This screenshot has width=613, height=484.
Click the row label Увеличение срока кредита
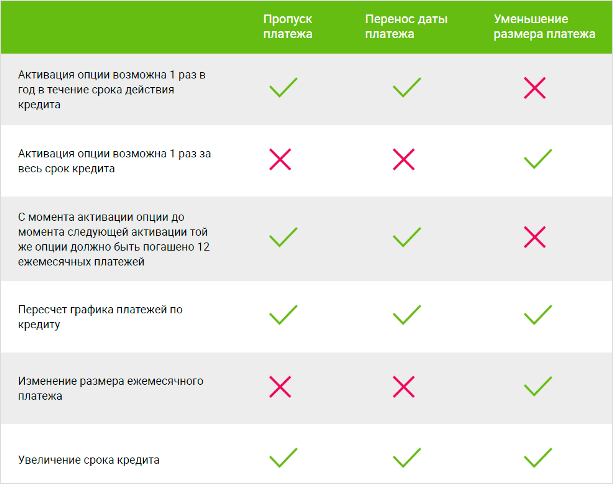pyautogui.click(x=89, y=460)
